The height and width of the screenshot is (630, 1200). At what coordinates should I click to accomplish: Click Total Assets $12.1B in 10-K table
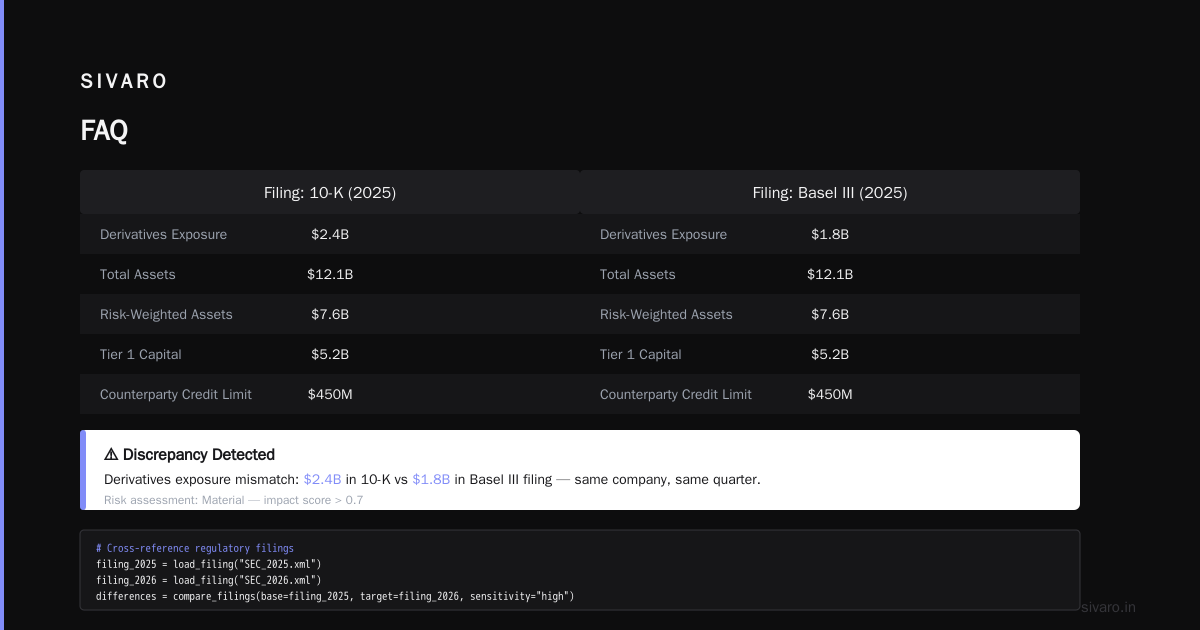[x=330, y=274]
